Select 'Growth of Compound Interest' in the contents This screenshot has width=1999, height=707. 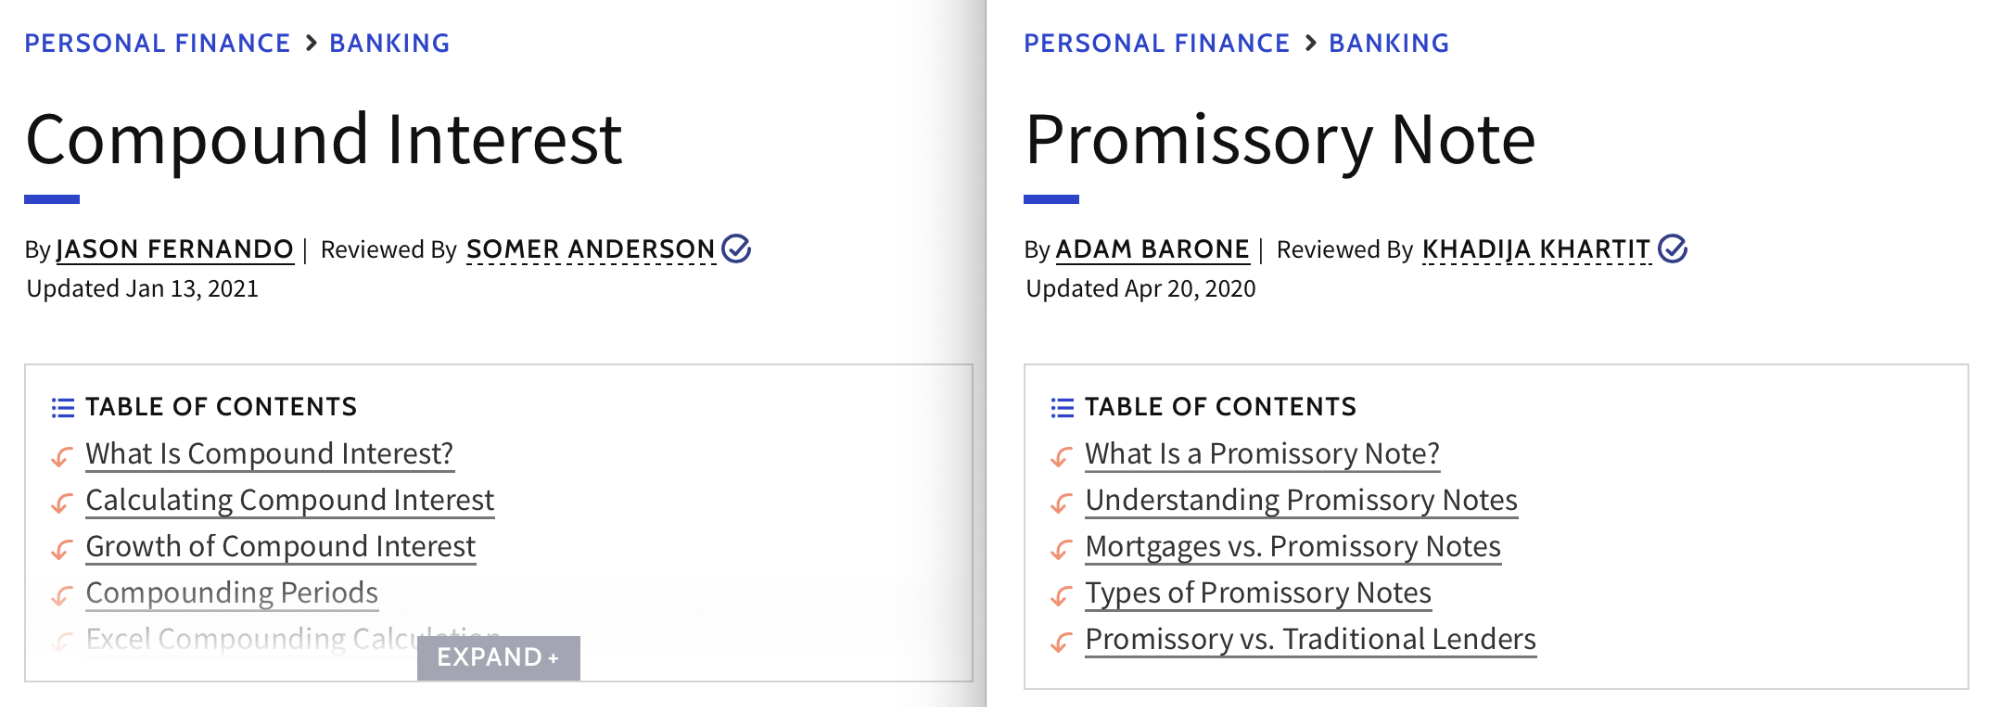pos(280,546)
